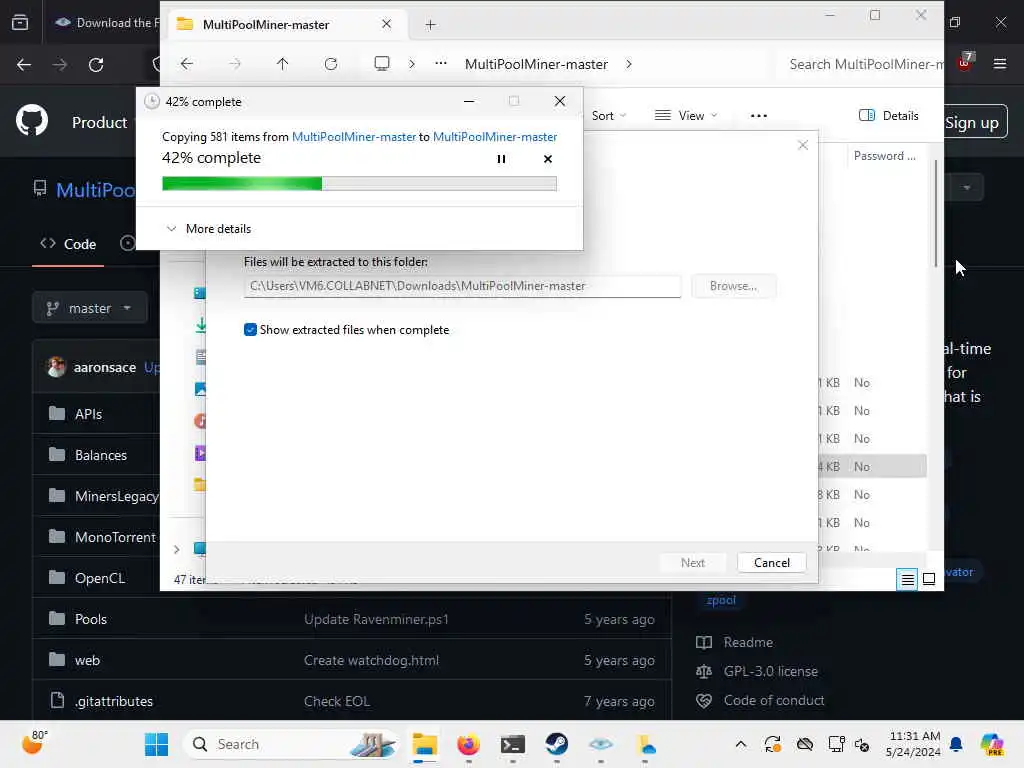The image size is (1024, 768).
Task: Open the Sort dropdown in Explorer
Action: pos(609,116)
